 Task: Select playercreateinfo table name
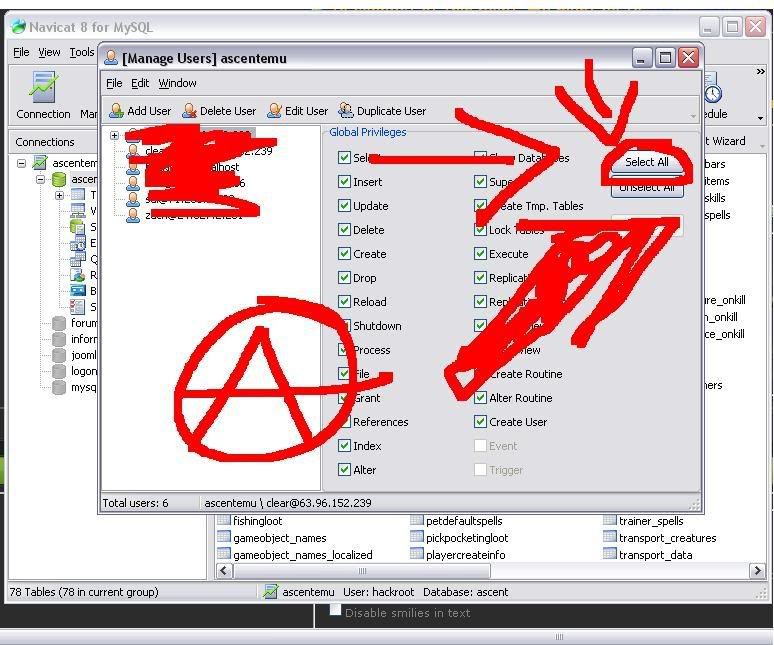pos(465,555)
